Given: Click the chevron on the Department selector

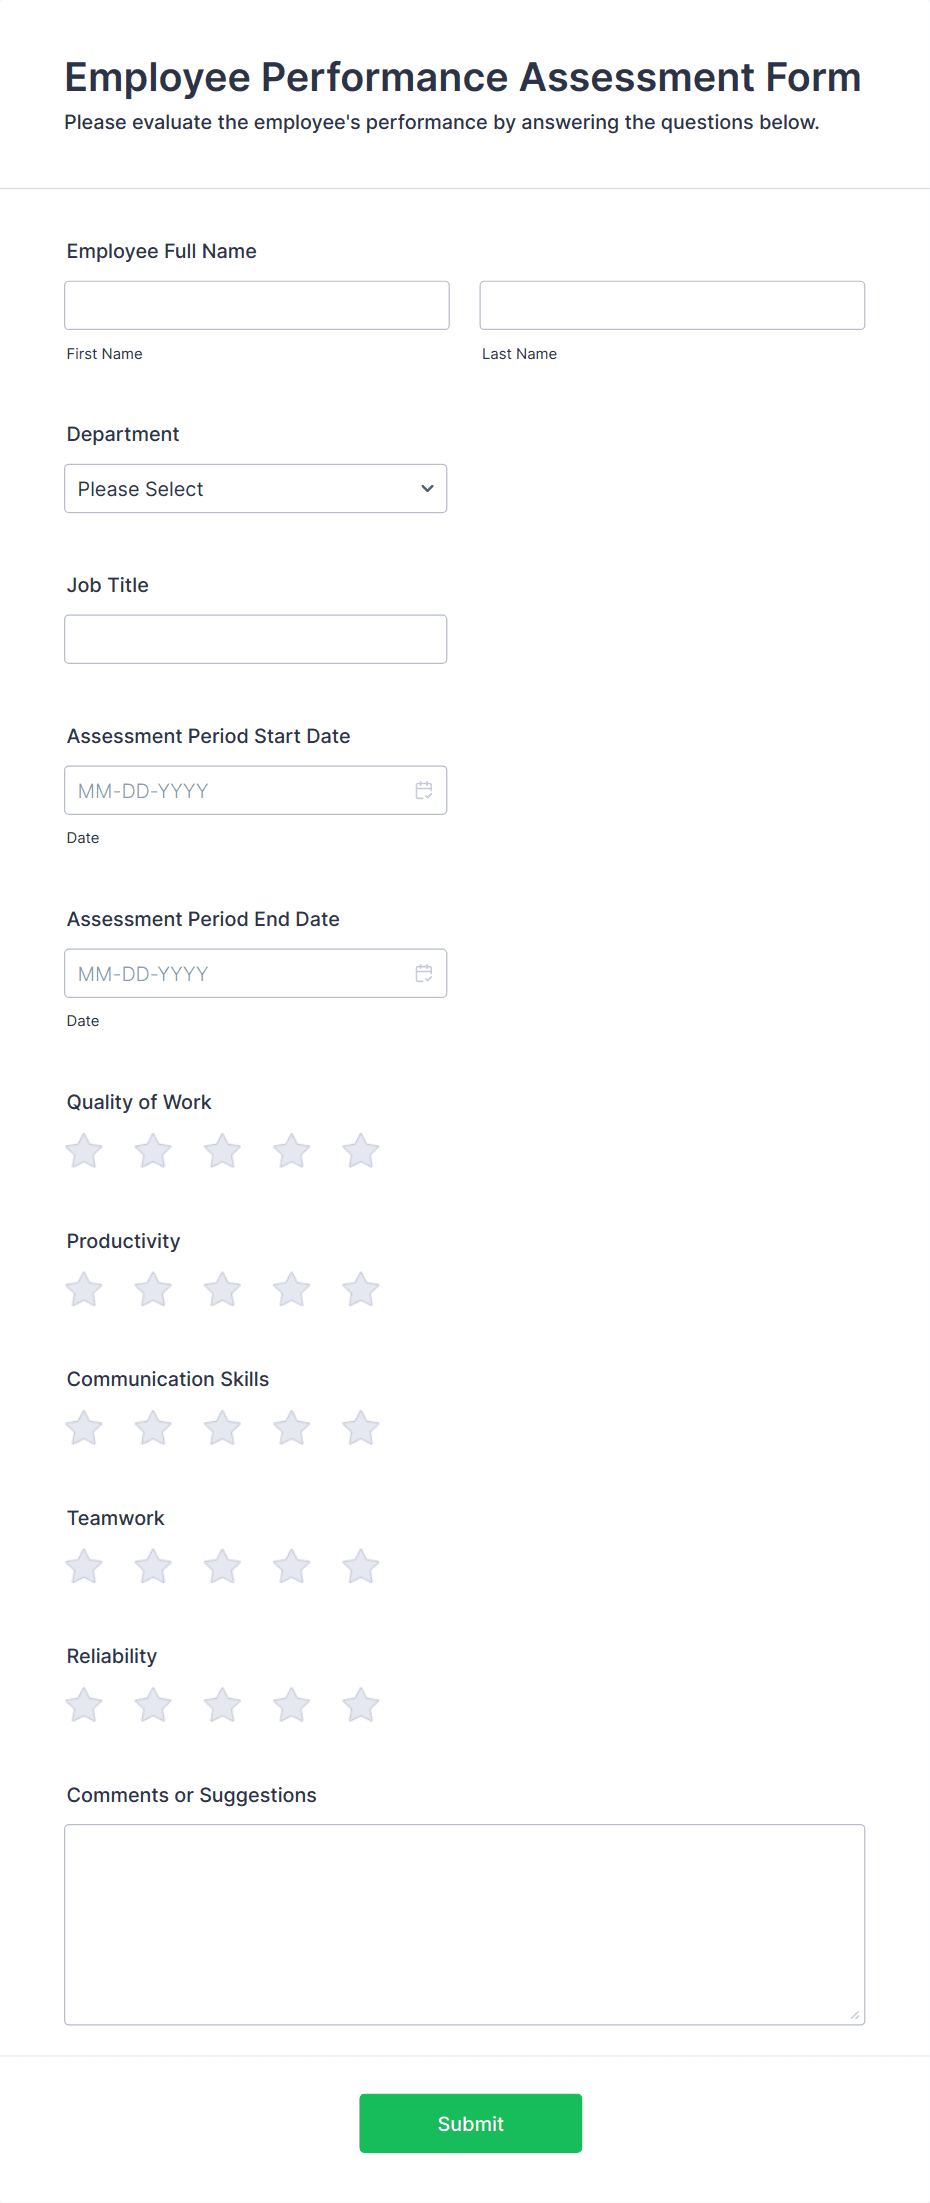Looking at the screenshot, I should click(426, 488).
